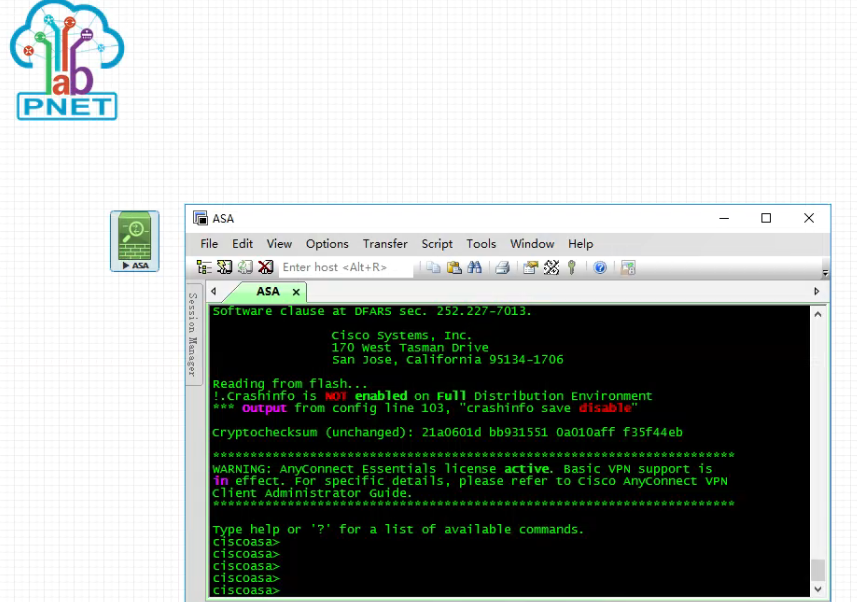Click the "San Jose, California 95134-1706" line

click(448, 359)
